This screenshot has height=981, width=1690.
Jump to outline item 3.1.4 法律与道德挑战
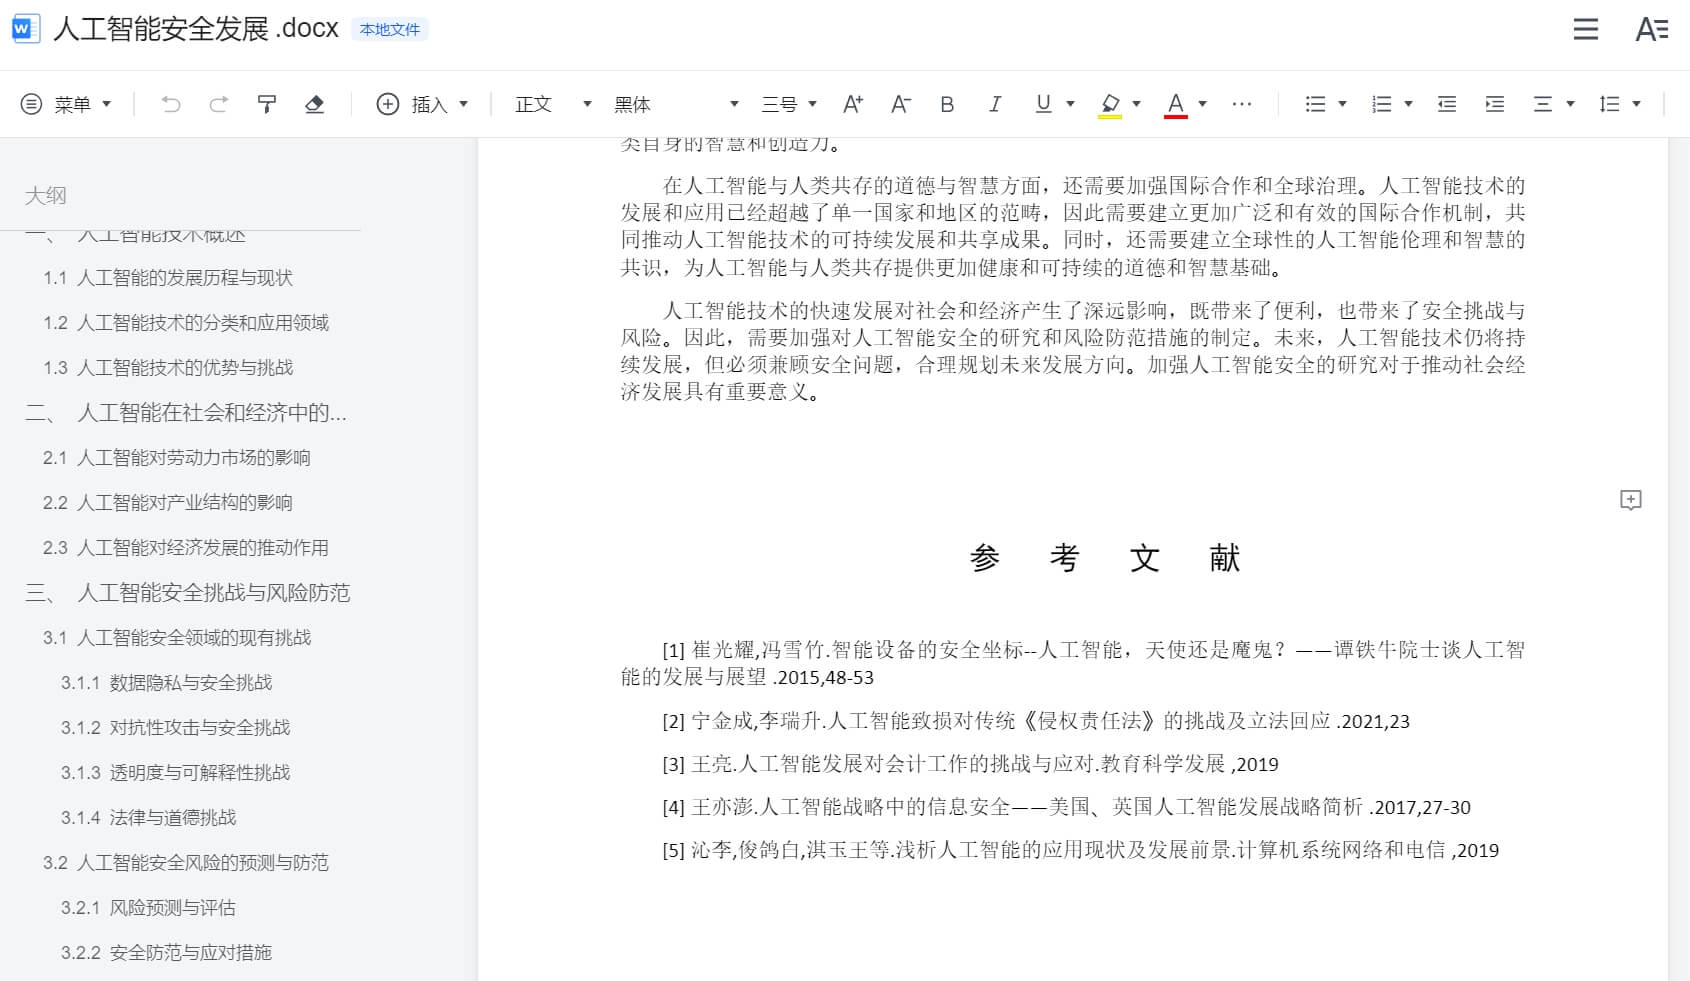172,817
